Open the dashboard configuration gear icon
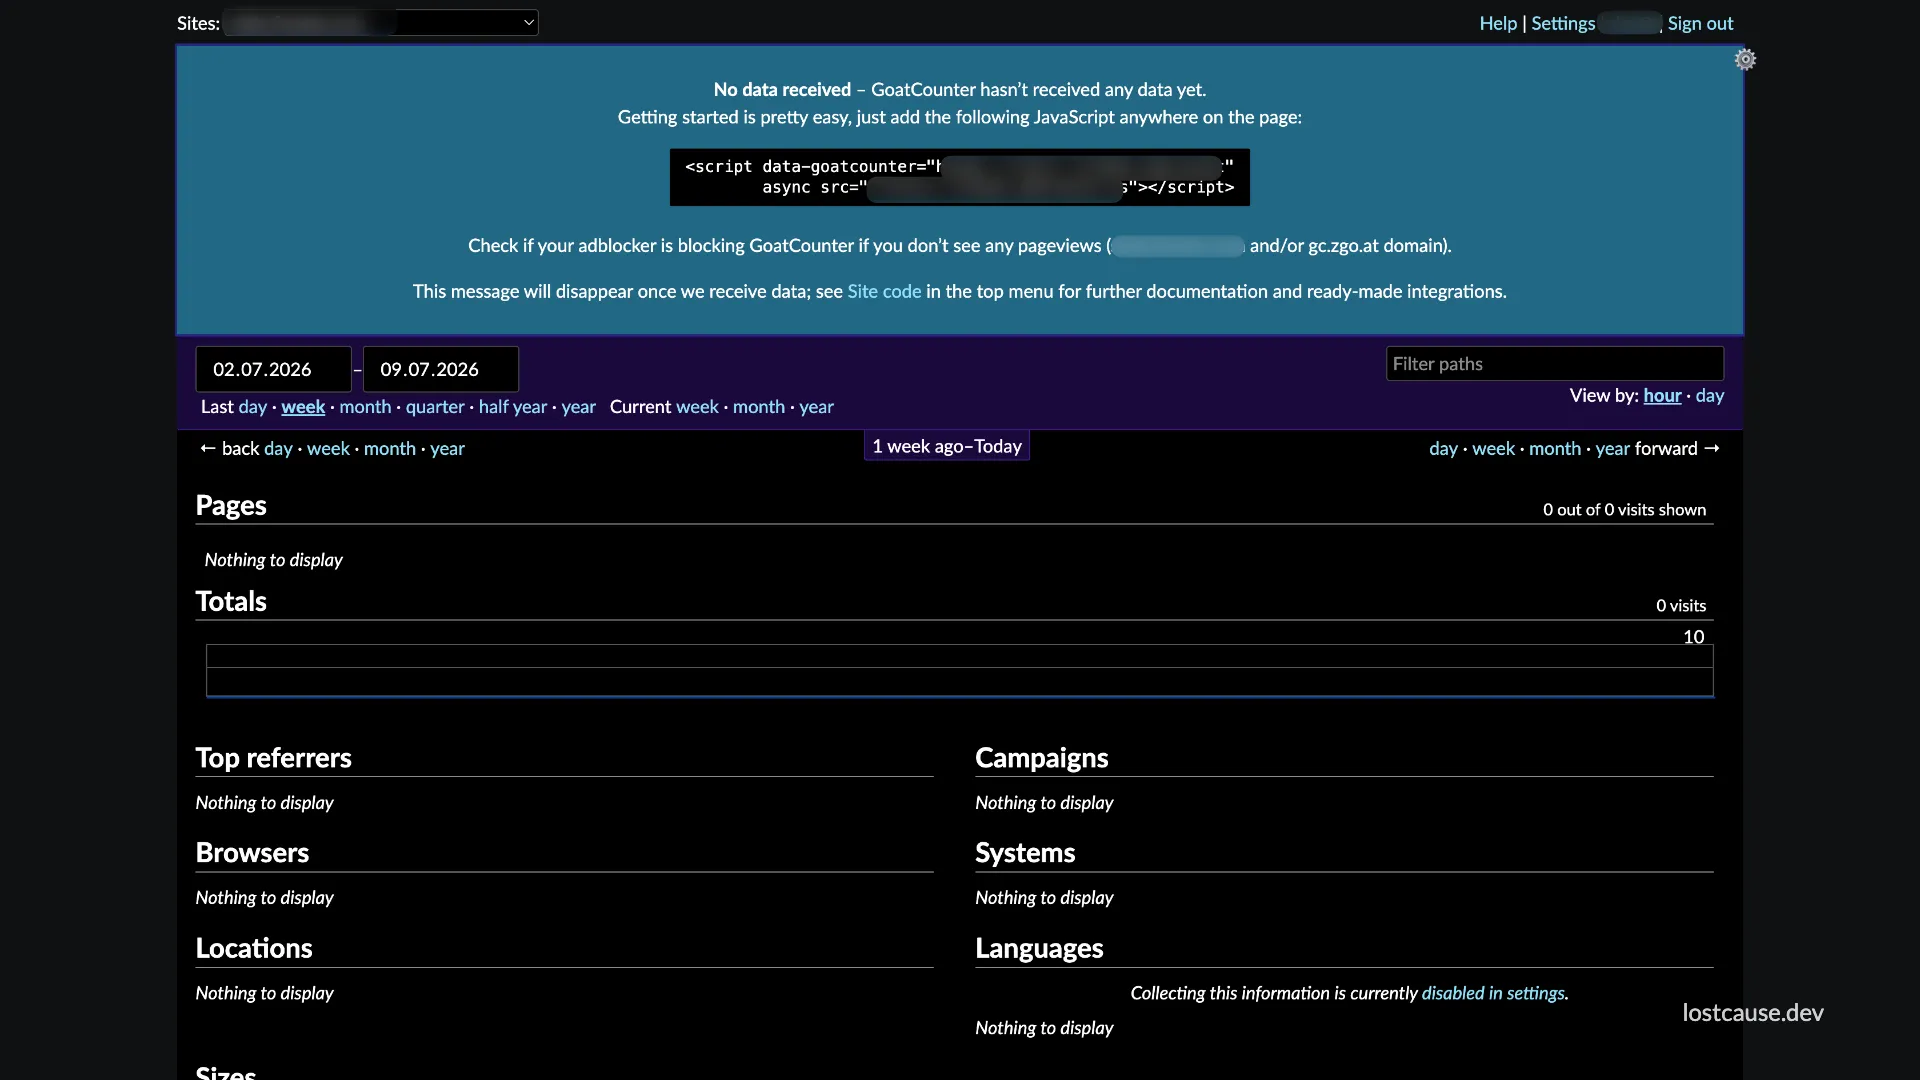Image resolution: width=1920 pixels, height=1080 pixels. 1745,60
